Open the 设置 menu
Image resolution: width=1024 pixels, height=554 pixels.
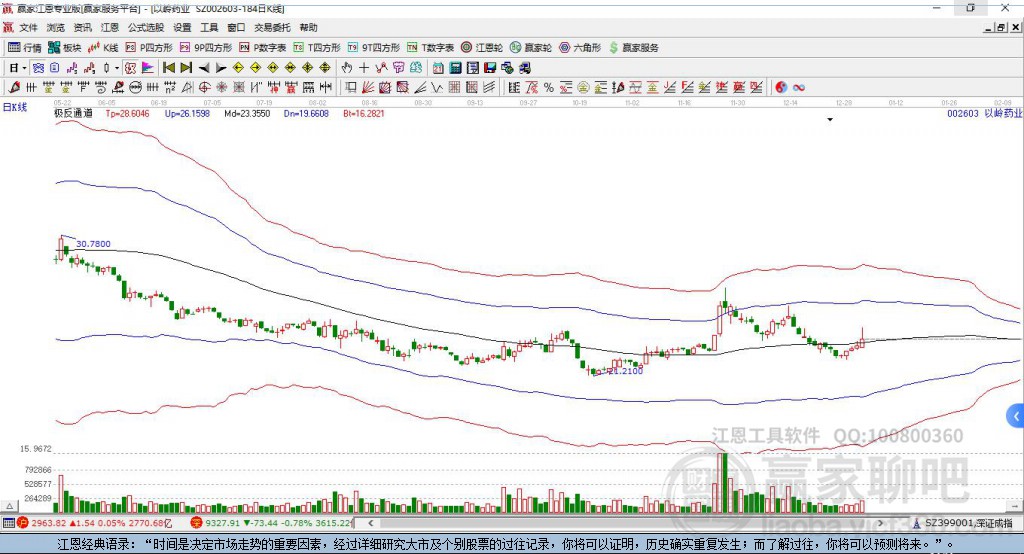coord(182,27)
